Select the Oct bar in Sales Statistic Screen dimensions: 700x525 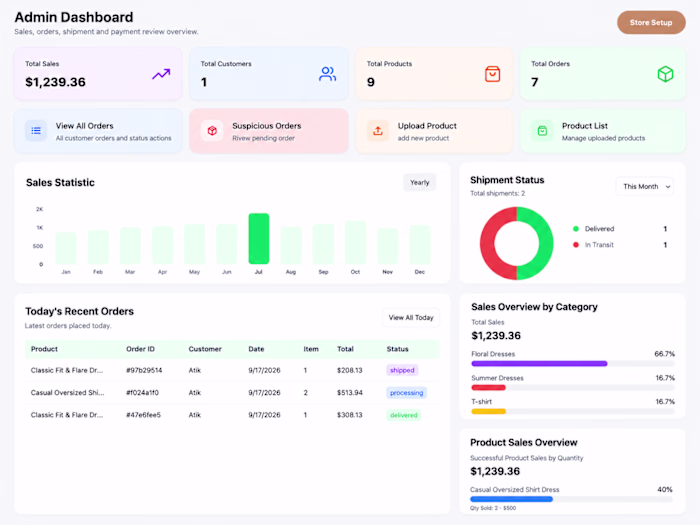[x=355, y=242]
